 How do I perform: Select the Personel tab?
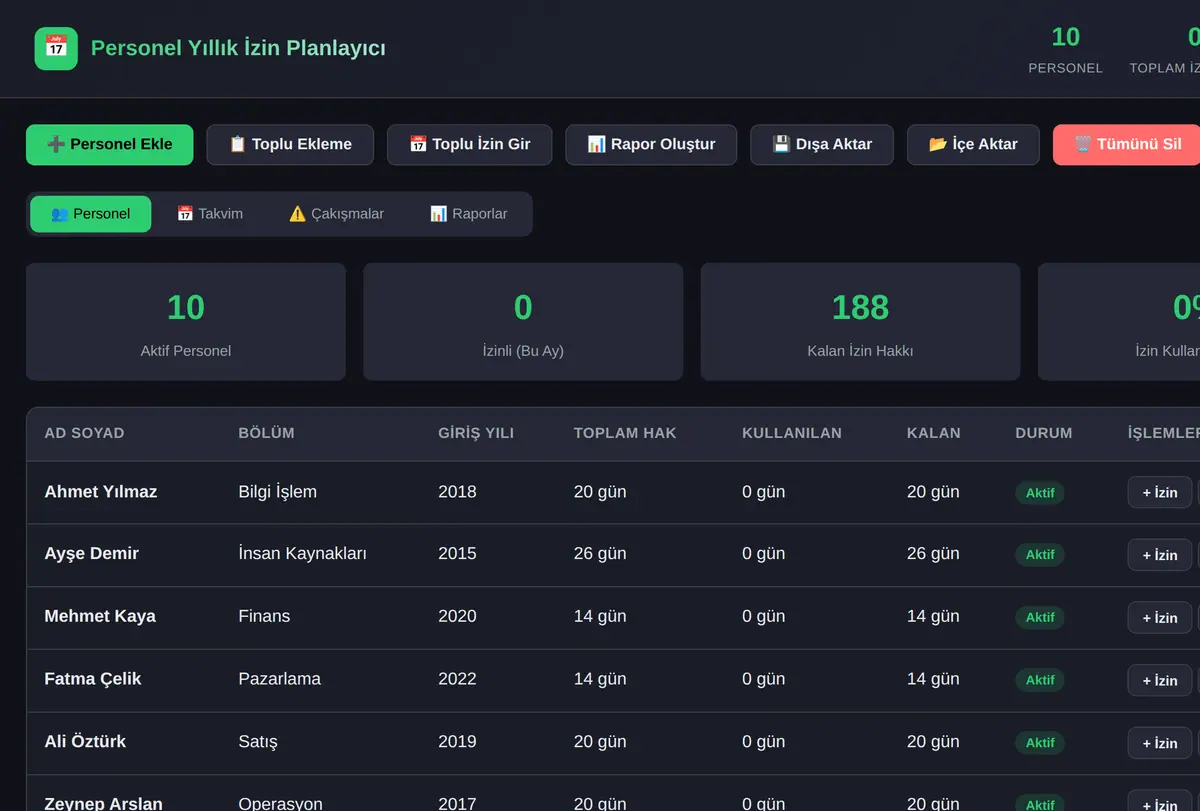(x=91, y=214)
